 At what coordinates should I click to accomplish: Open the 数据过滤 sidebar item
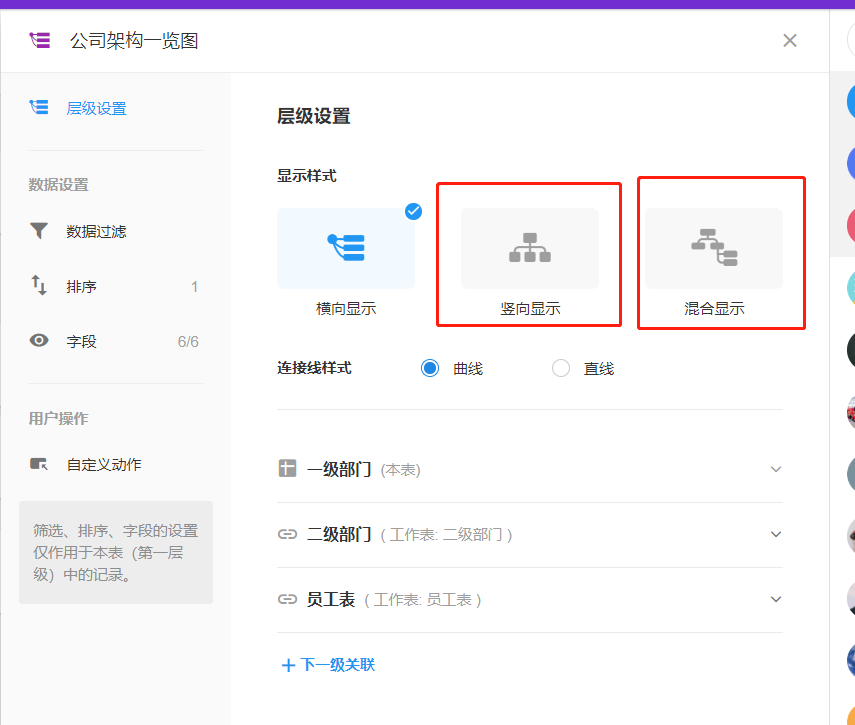click(96, 231)
